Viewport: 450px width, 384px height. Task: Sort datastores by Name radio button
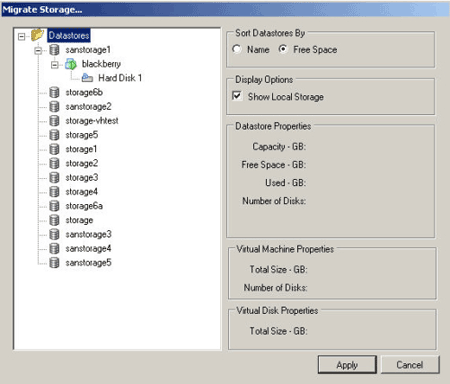(237, 49)
